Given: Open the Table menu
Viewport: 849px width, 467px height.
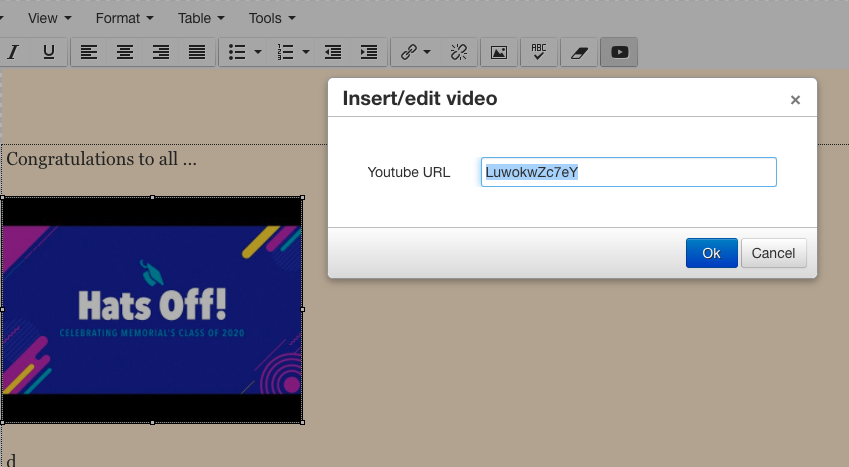Looking at the screenshot, I should click(201, 18).
